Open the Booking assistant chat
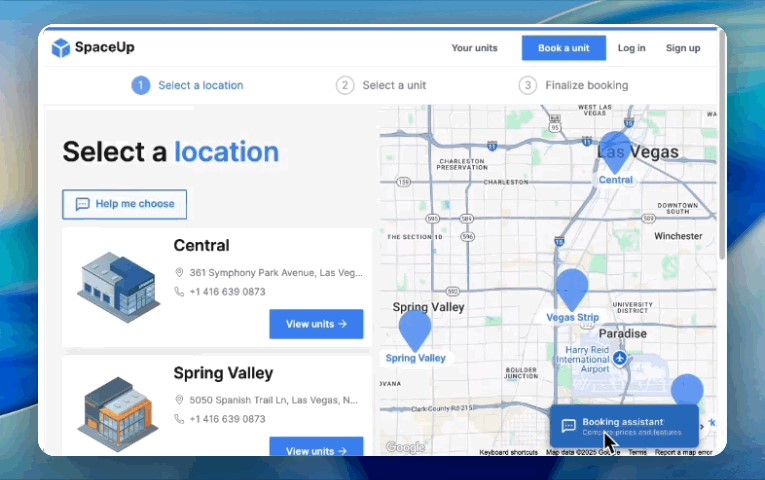Image resolution: width=765 pixels, height=480 pixels. (x=623, y=426)
